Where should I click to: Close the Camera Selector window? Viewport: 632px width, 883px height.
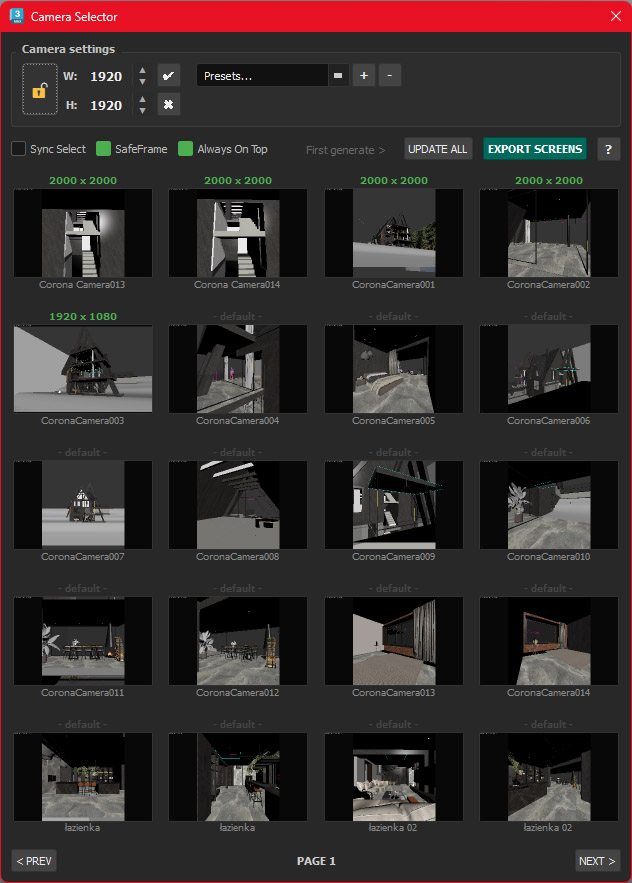[616, 16]
